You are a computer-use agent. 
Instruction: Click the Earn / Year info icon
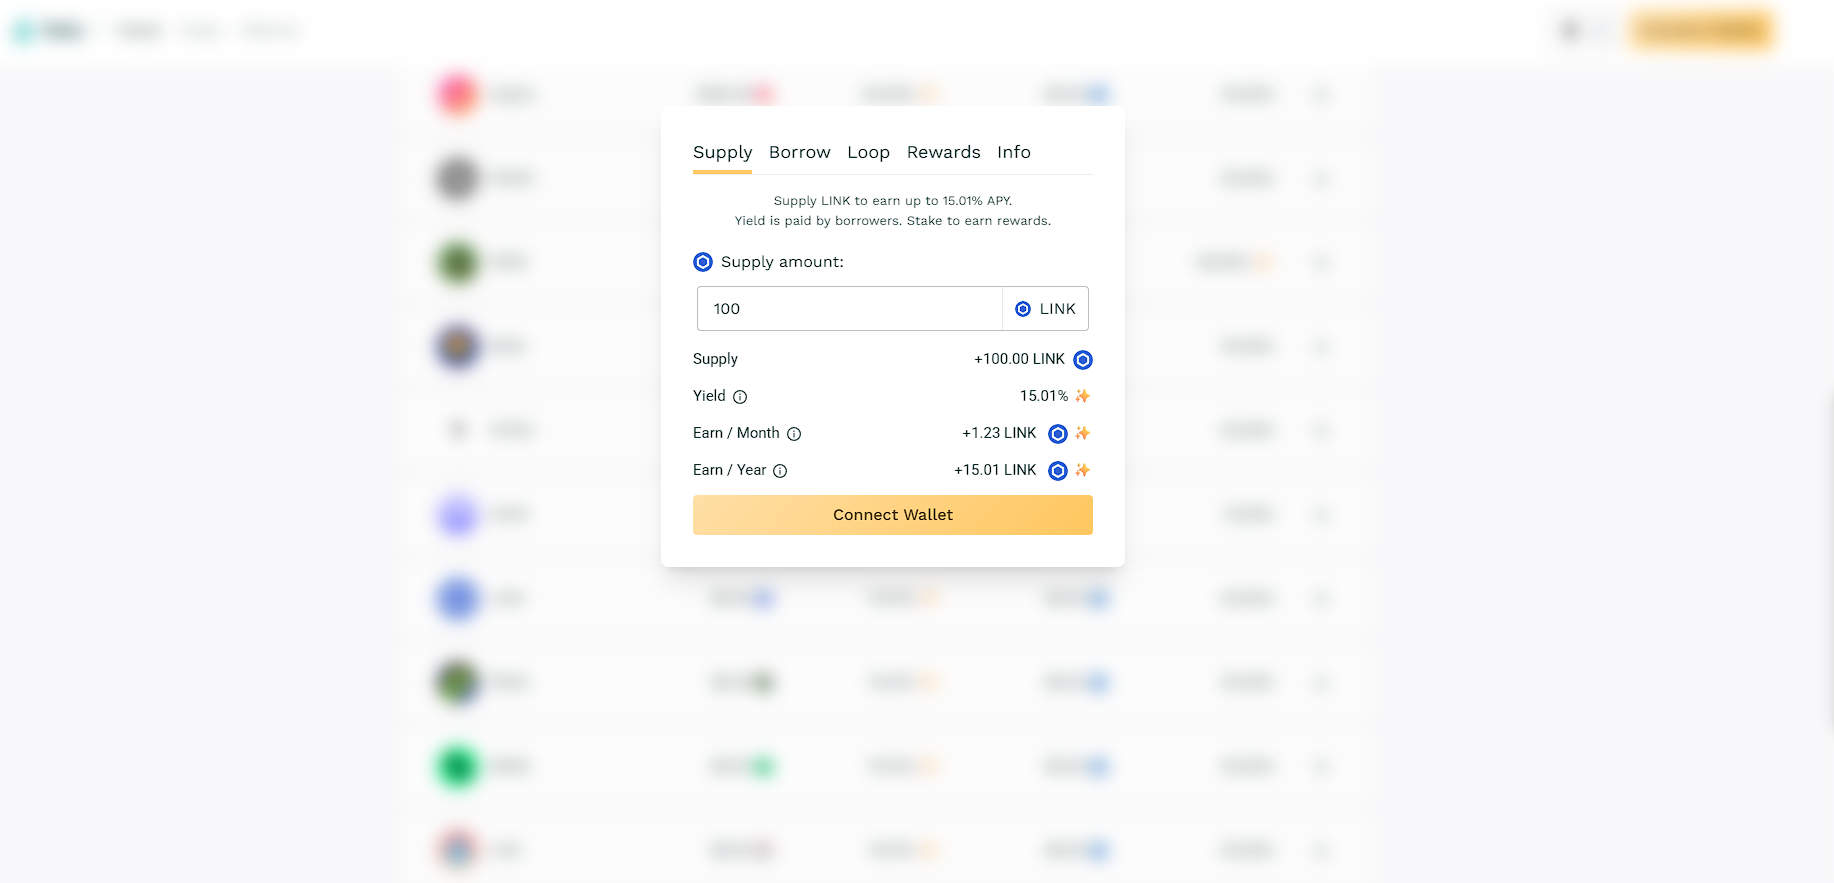pos(780,471)
